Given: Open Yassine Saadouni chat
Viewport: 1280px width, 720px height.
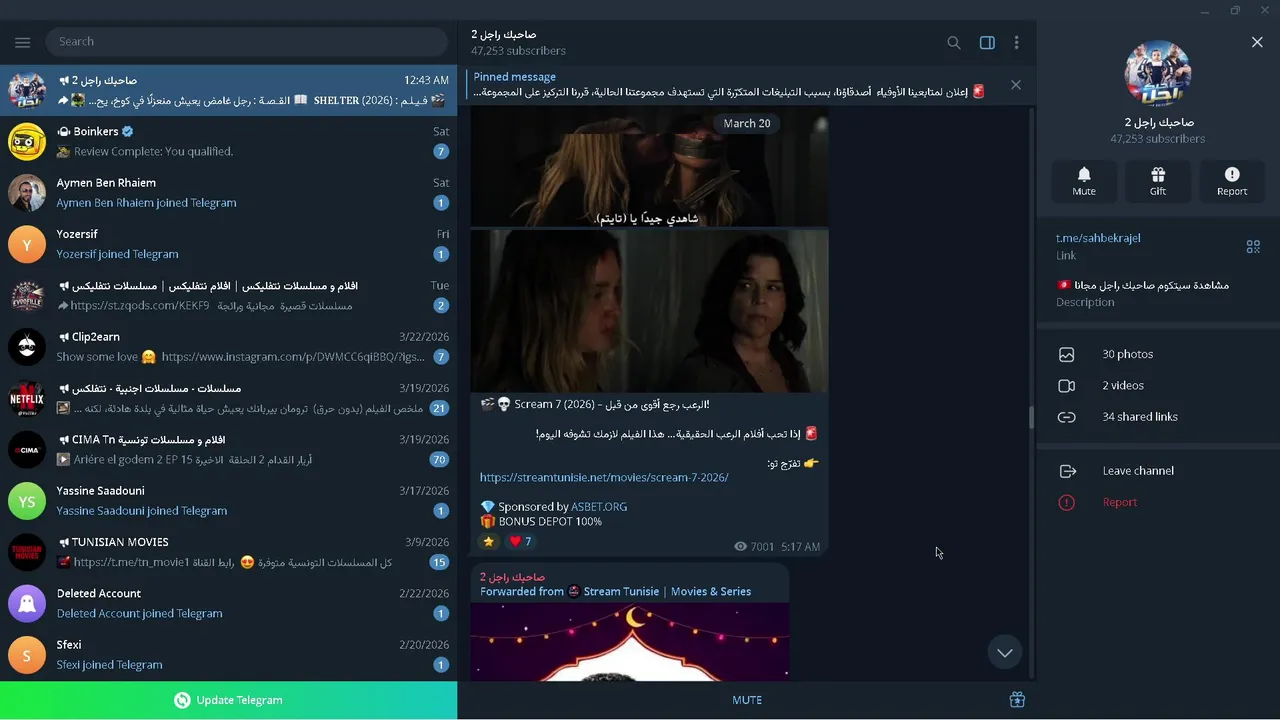Looking at the screenshot, I should 228,501.
